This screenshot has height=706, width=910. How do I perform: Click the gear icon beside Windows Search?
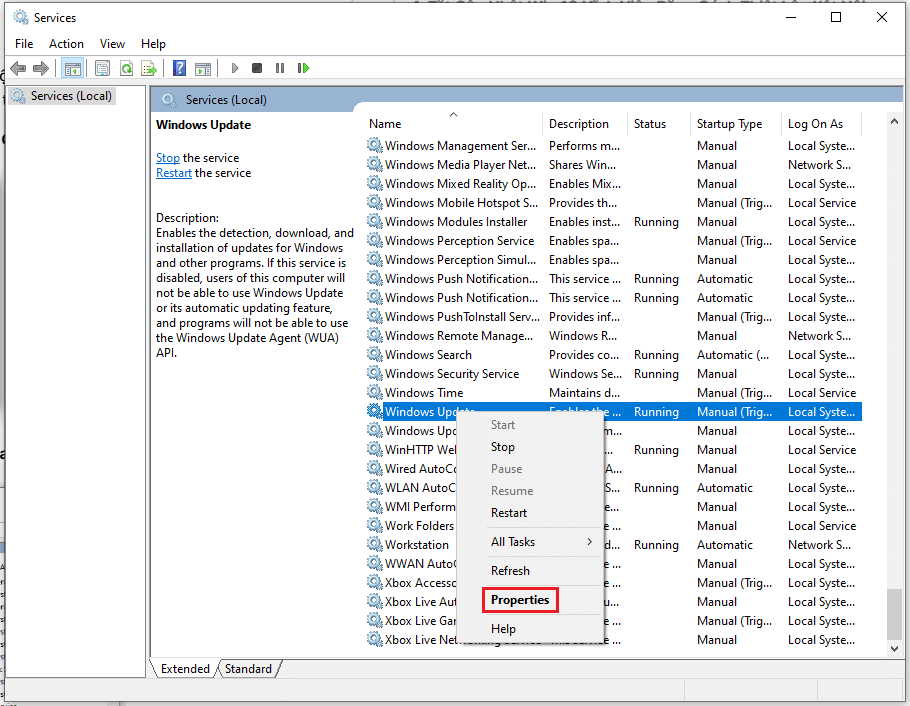[375, 354]
